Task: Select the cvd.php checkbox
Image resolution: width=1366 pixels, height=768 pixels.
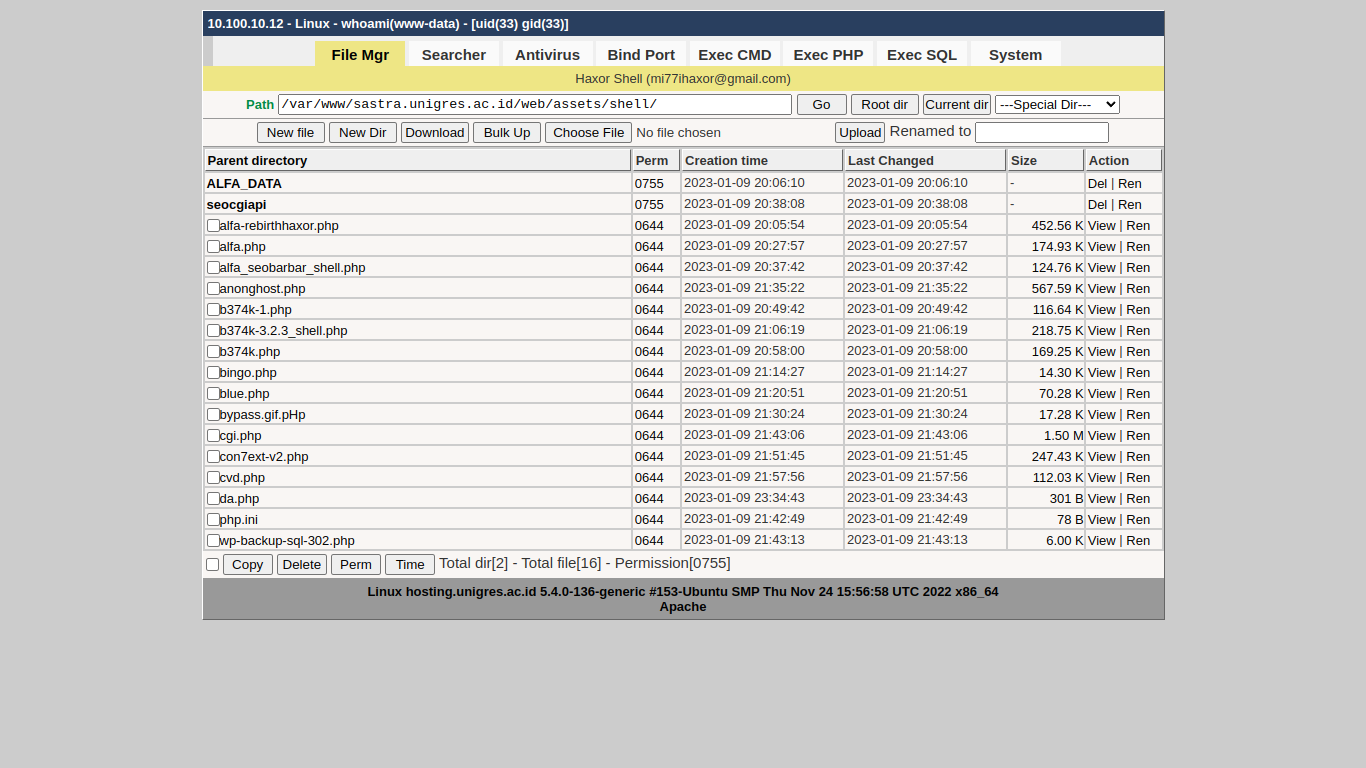Action: [213, 478]
